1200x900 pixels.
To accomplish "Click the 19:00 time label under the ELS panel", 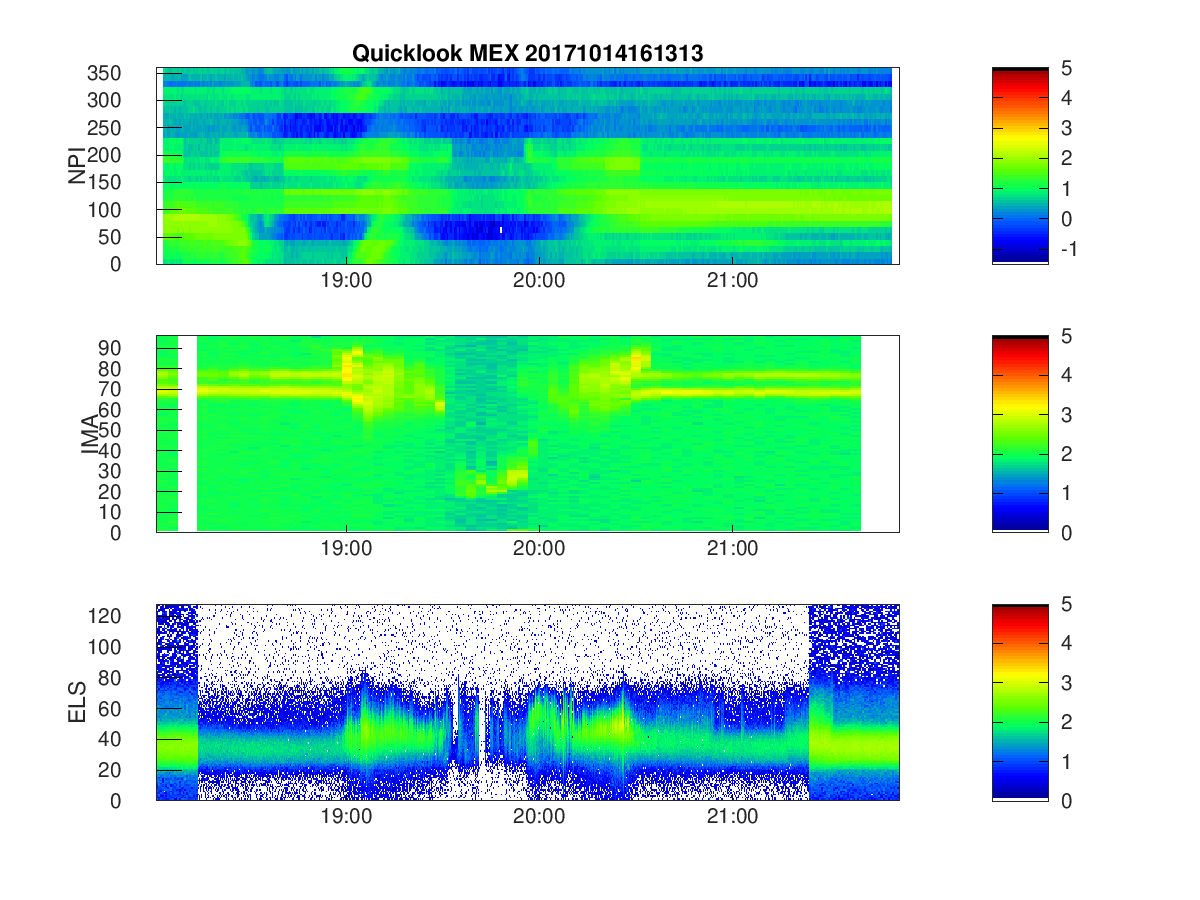I will coord(347,817).
